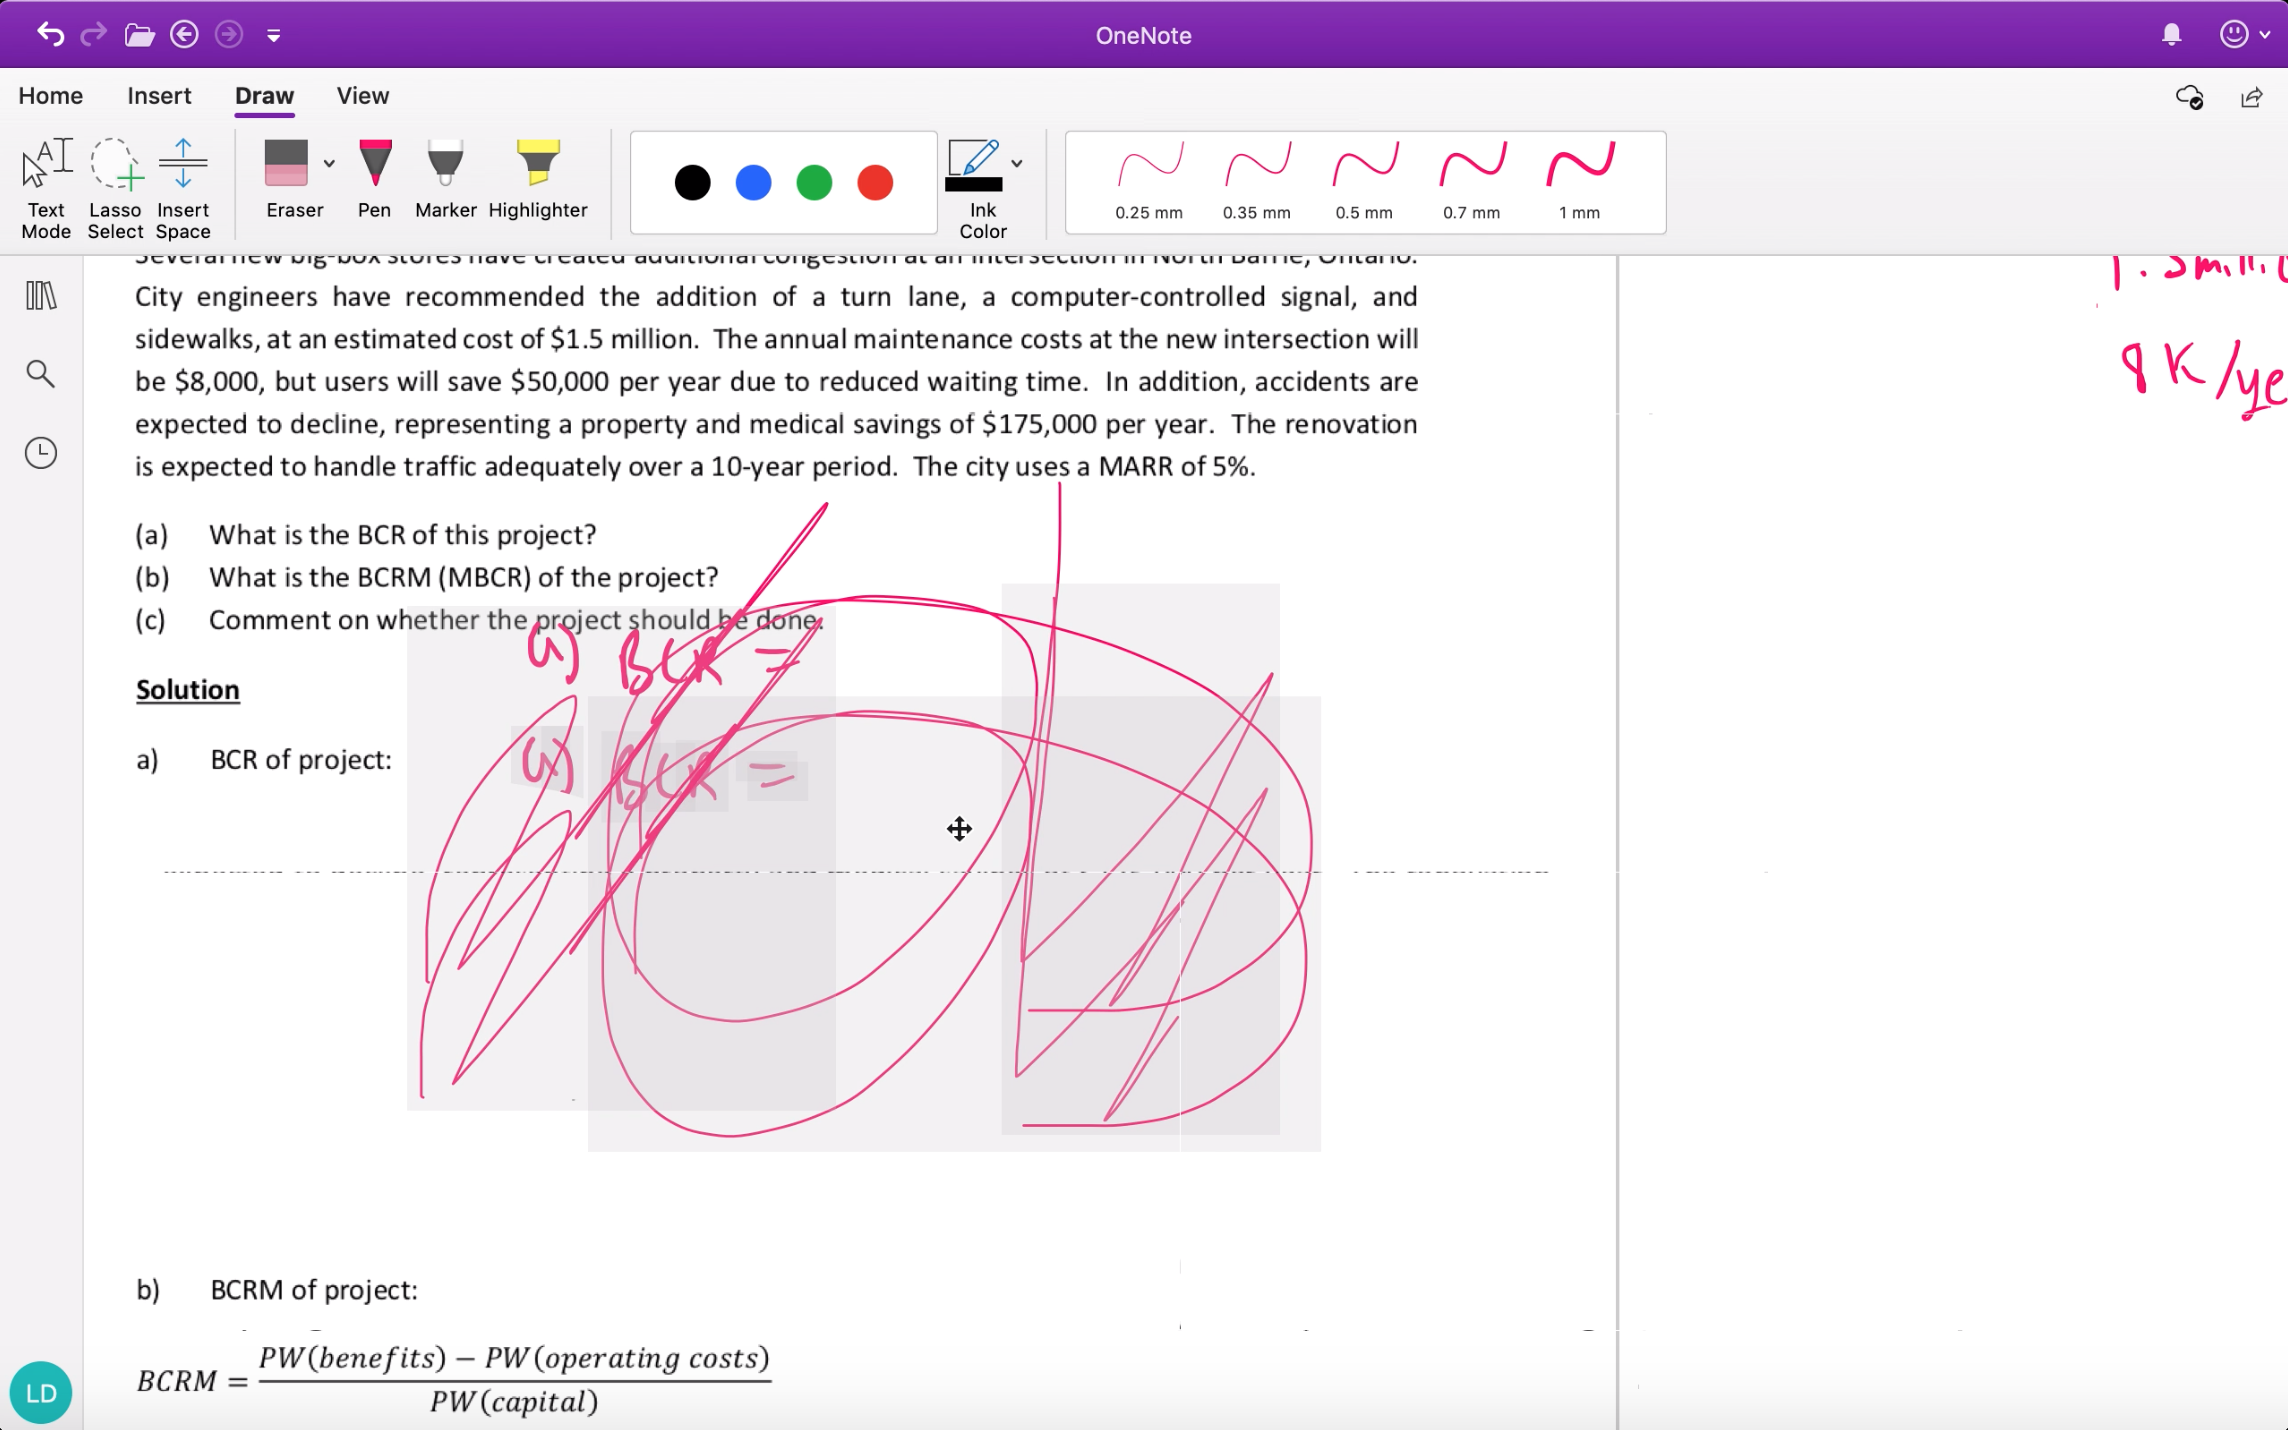2288x1430 pixels.
Task: Open the notebook folder icon
Action: (x=139, y=36)
